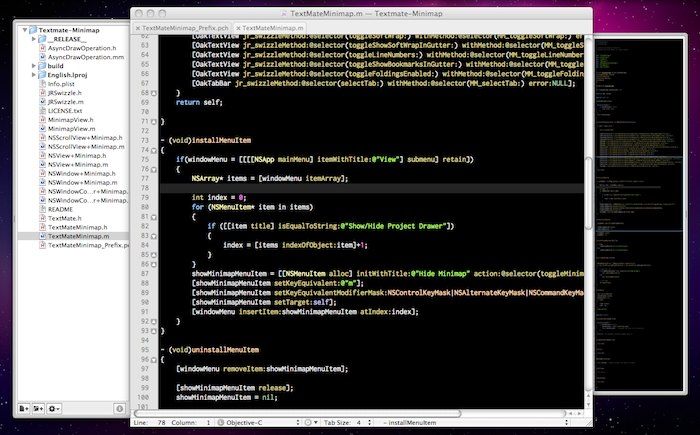This screenshot has width=700, height=435.
Task: Open the gear action menu in drawer
Action: point(55,408)
